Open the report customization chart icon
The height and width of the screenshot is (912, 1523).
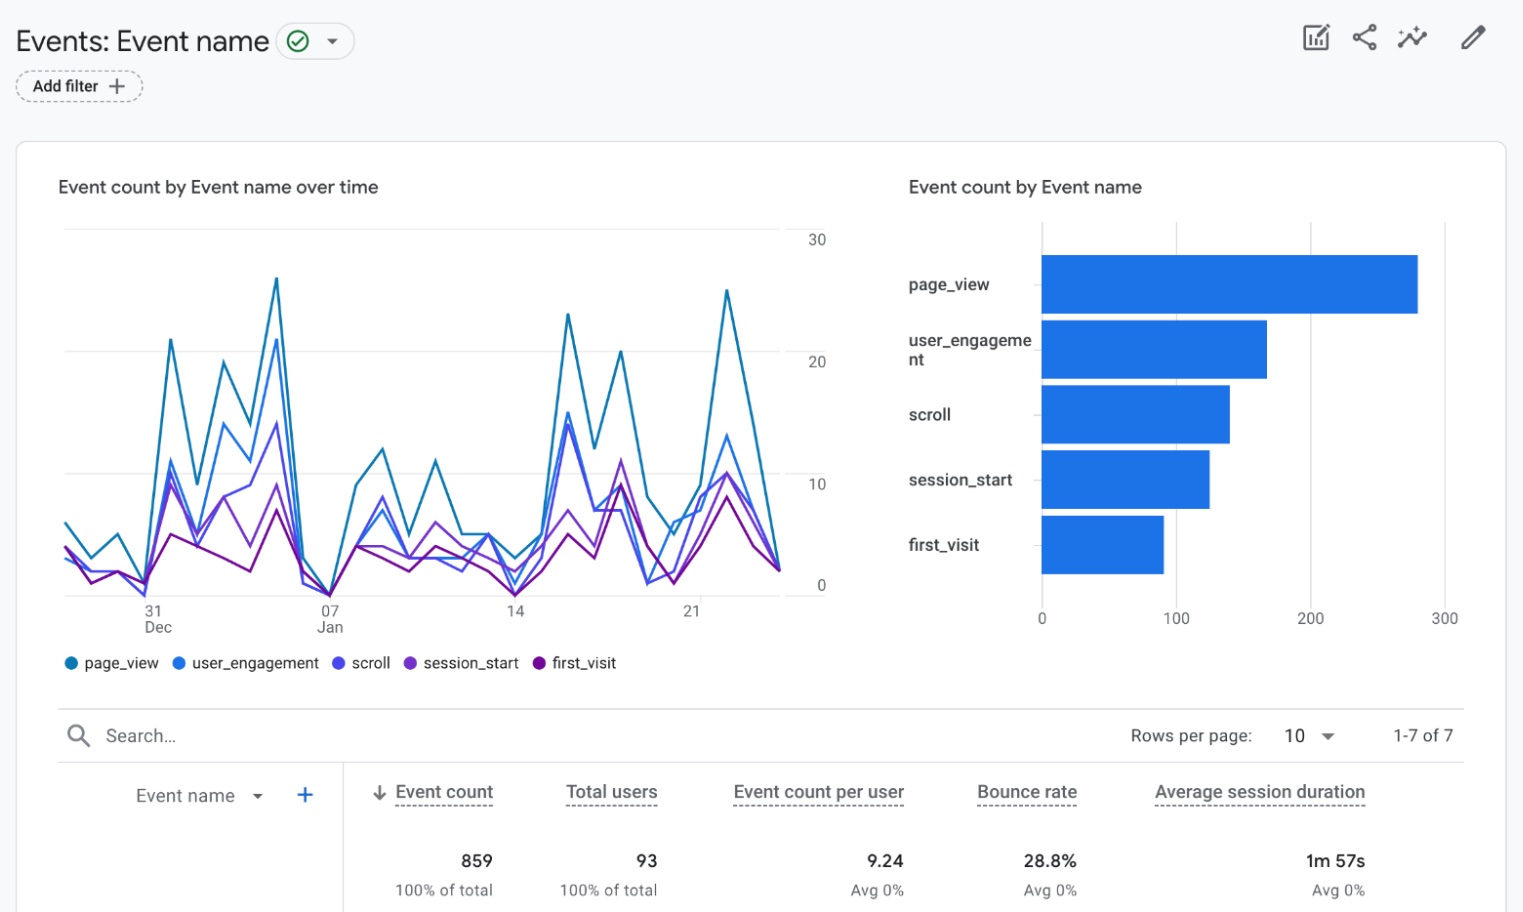point(1315,36)
